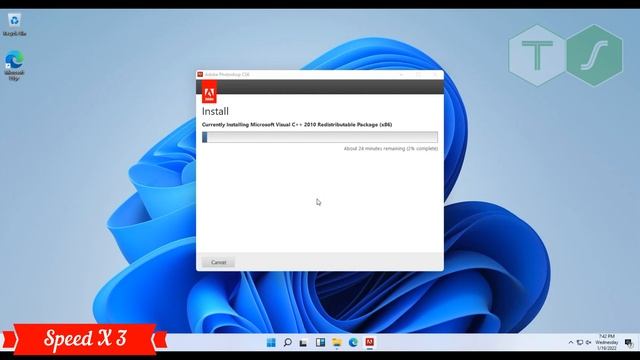The image size is (640, 360).
Task: Open the Recycle Bin desktop icon
Action: coord(14,25)
